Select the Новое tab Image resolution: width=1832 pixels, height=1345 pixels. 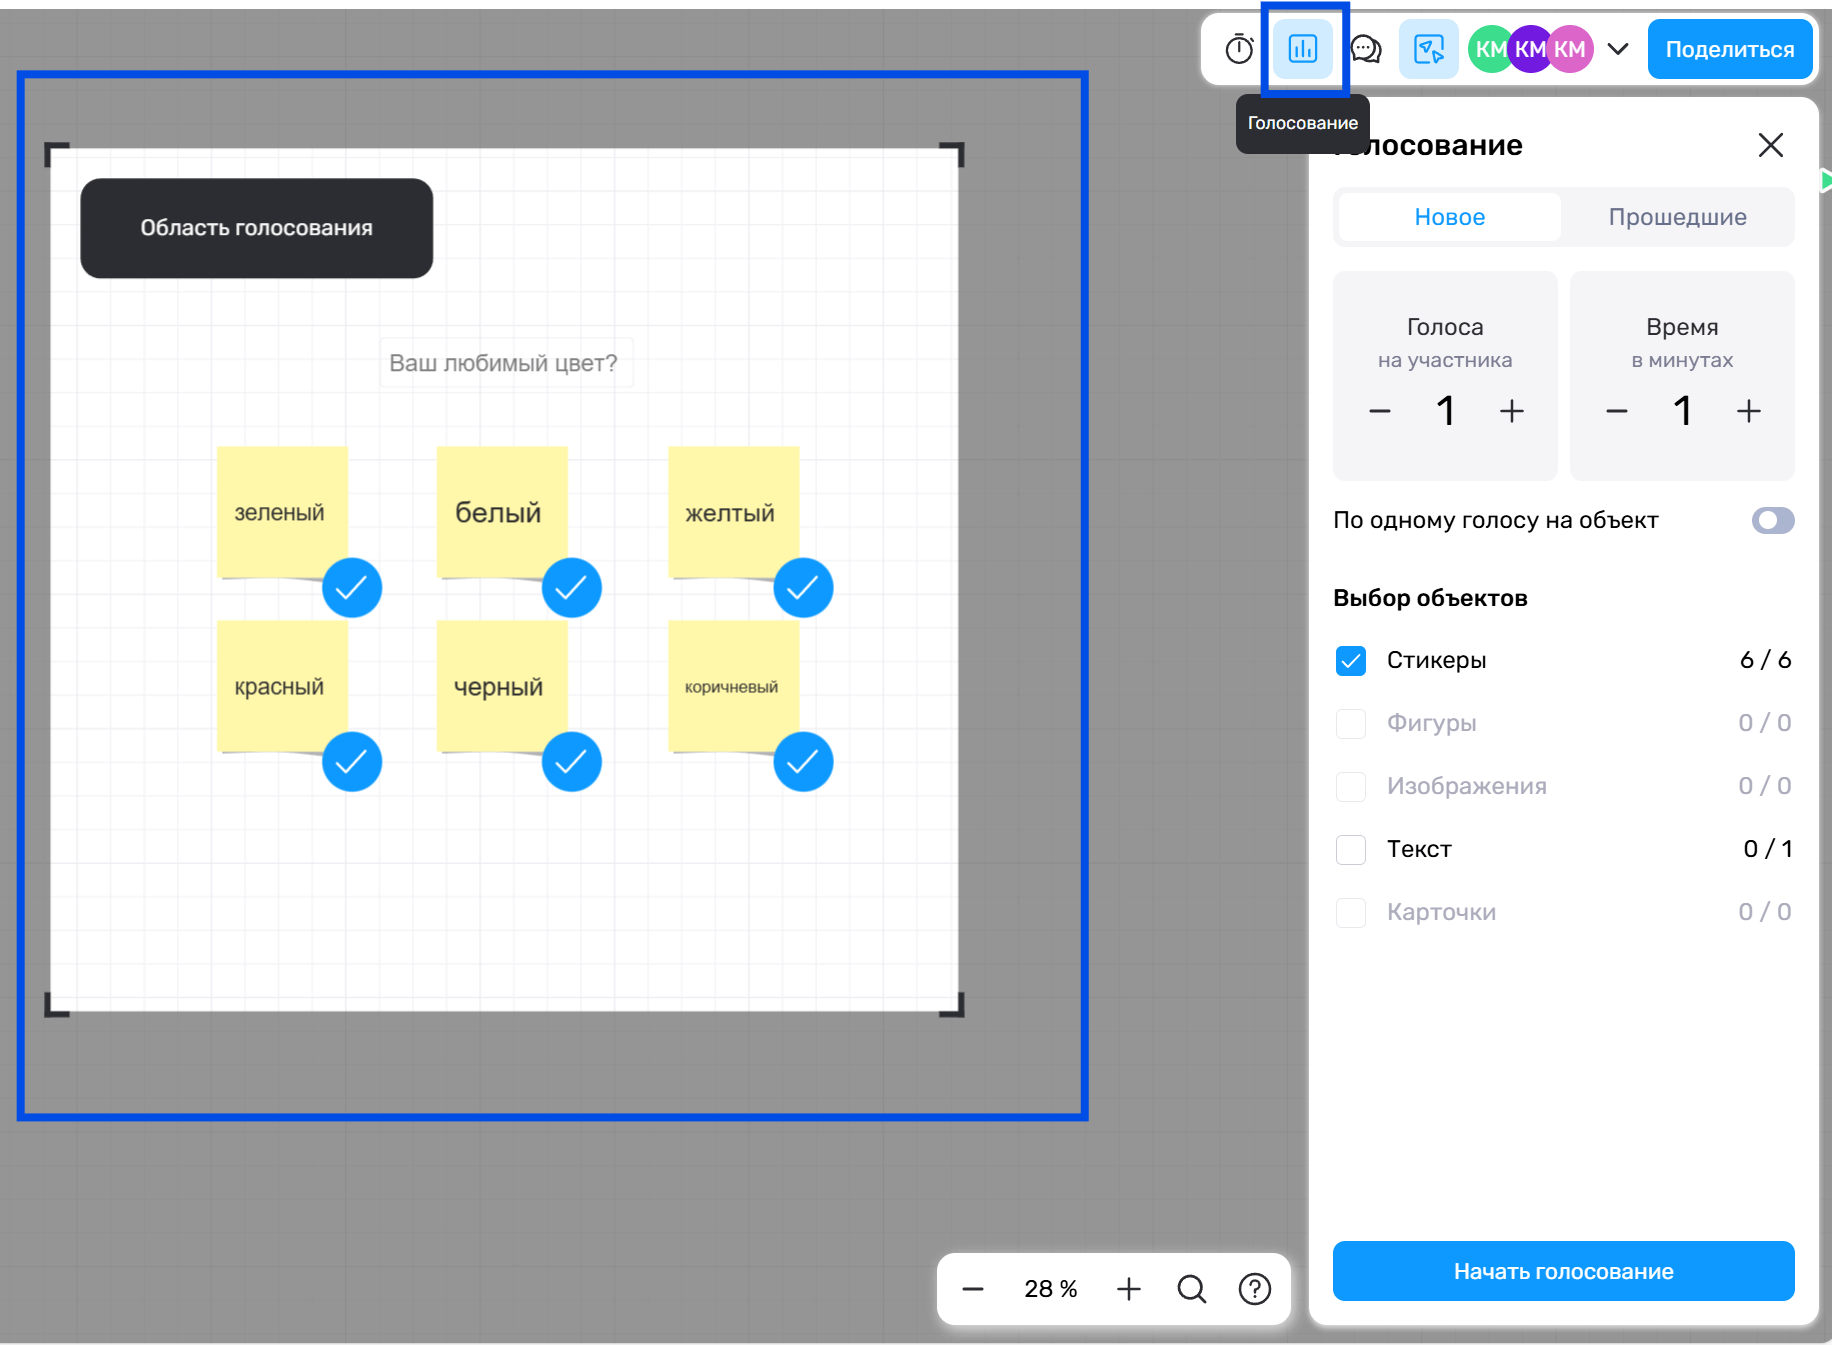1449,217
